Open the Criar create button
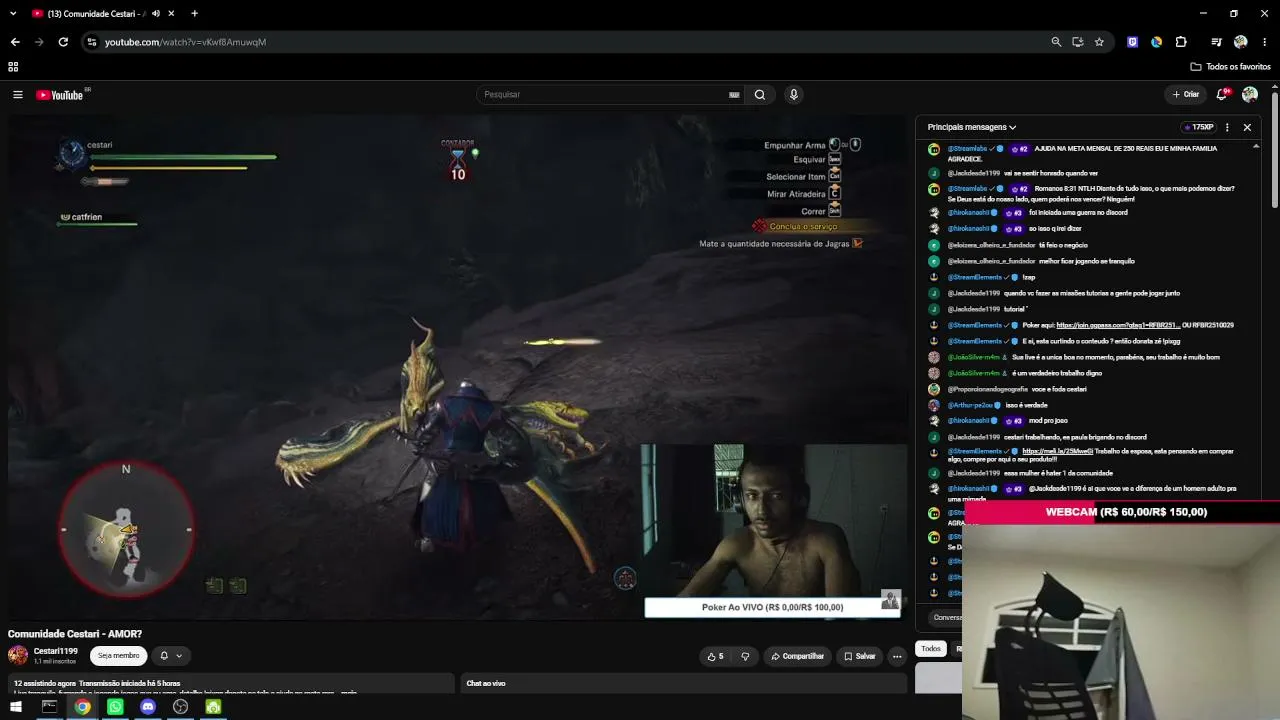The image size is (1280, 720). [1186, 95]
